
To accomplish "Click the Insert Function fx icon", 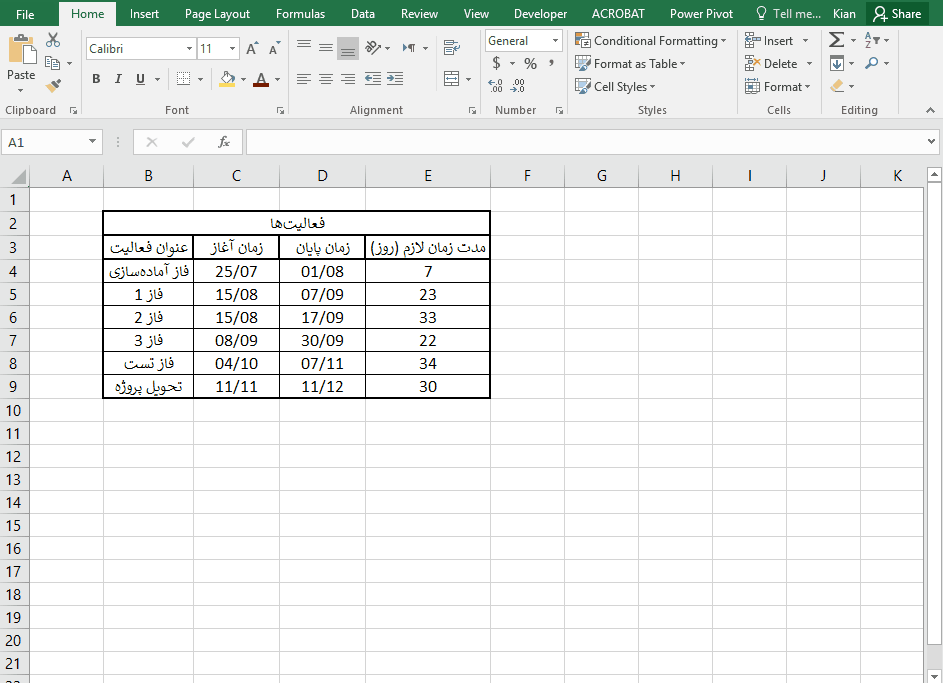I will click(x=224, y=142).
